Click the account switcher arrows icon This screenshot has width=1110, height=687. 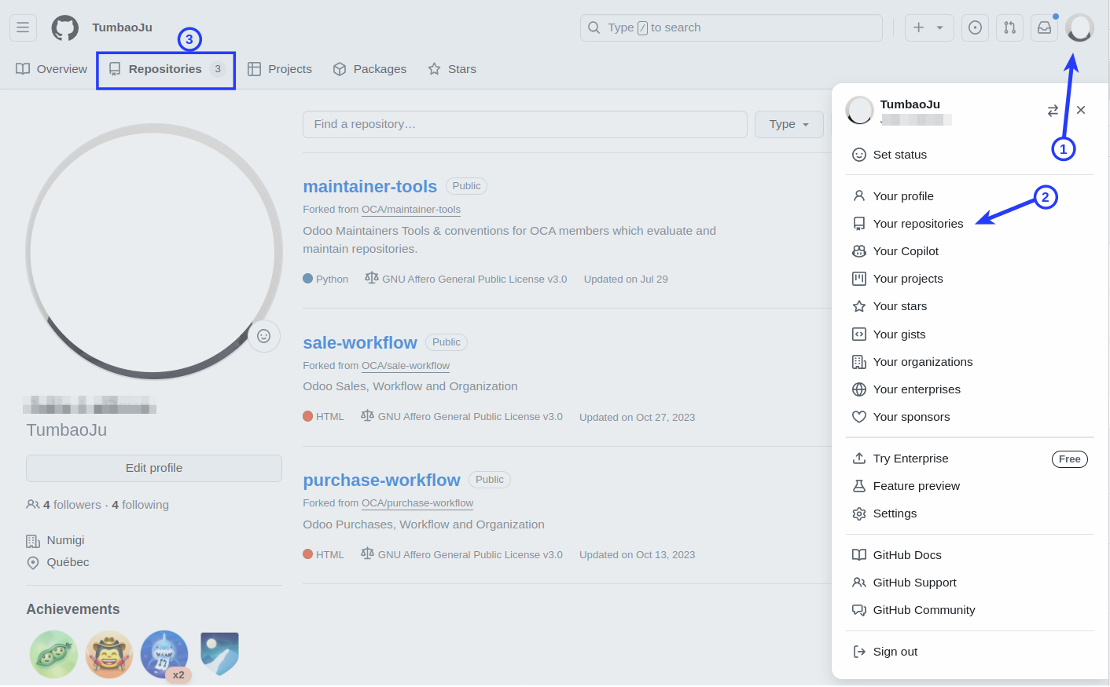coord(1053,110)
